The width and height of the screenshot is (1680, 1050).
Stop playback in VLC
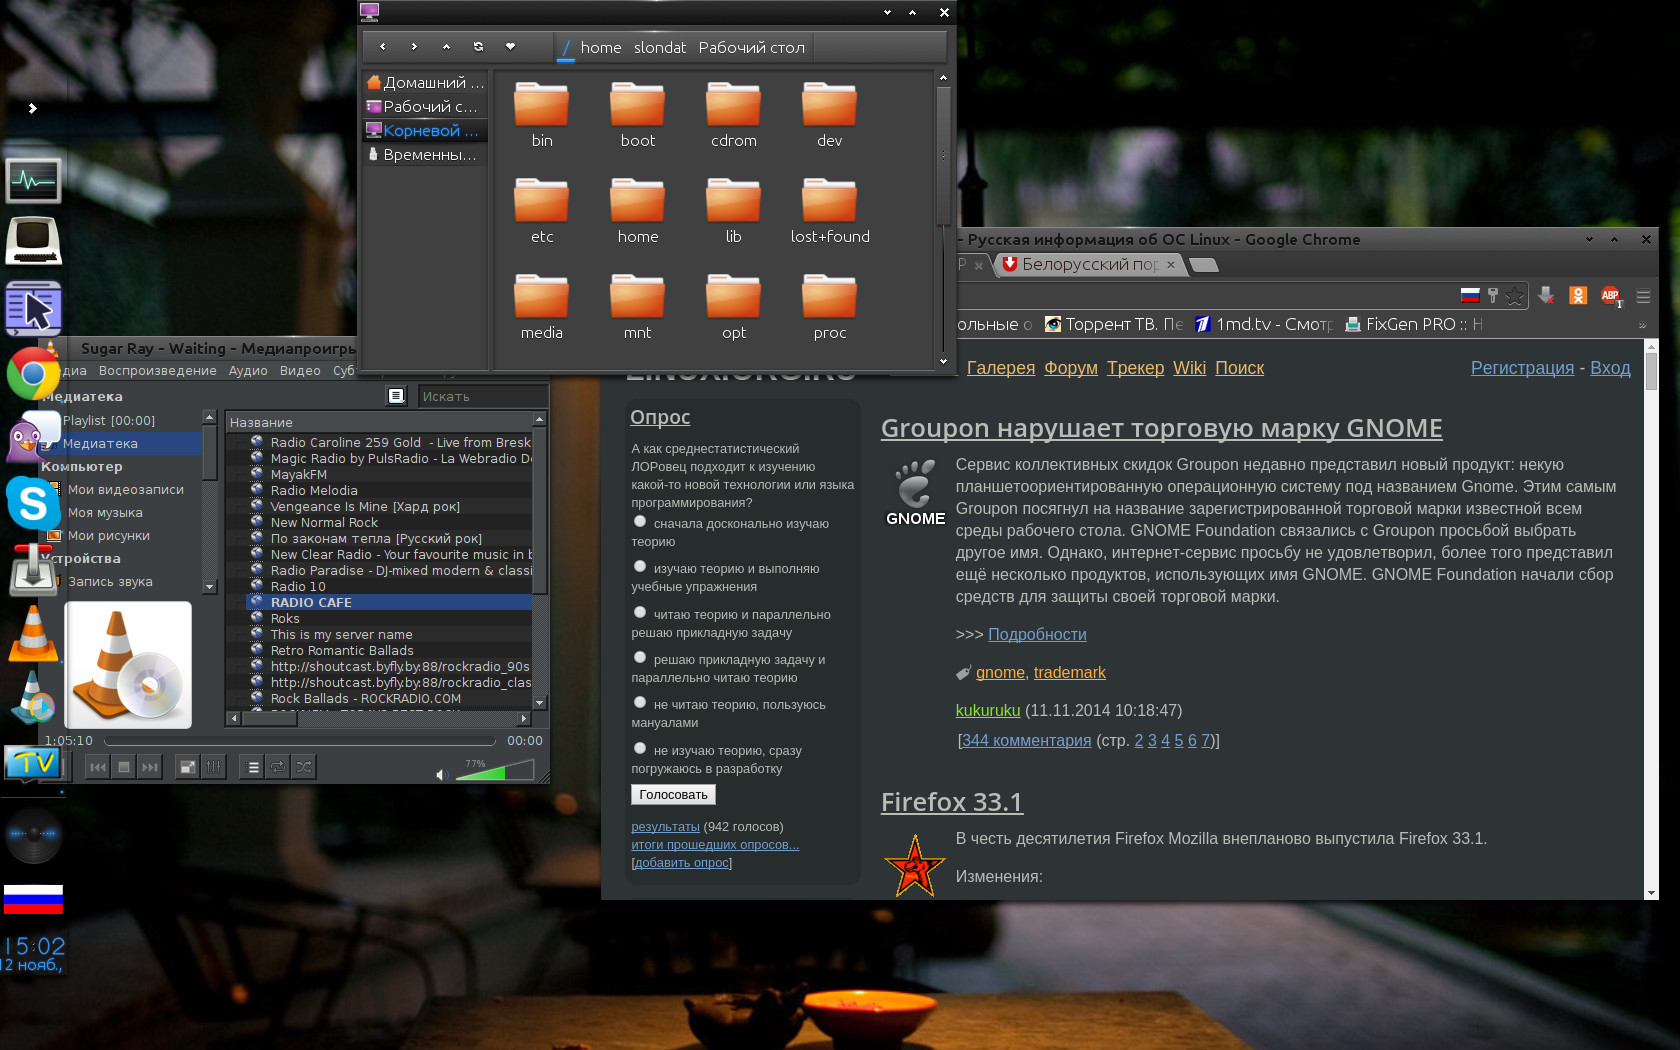[124, 767]
